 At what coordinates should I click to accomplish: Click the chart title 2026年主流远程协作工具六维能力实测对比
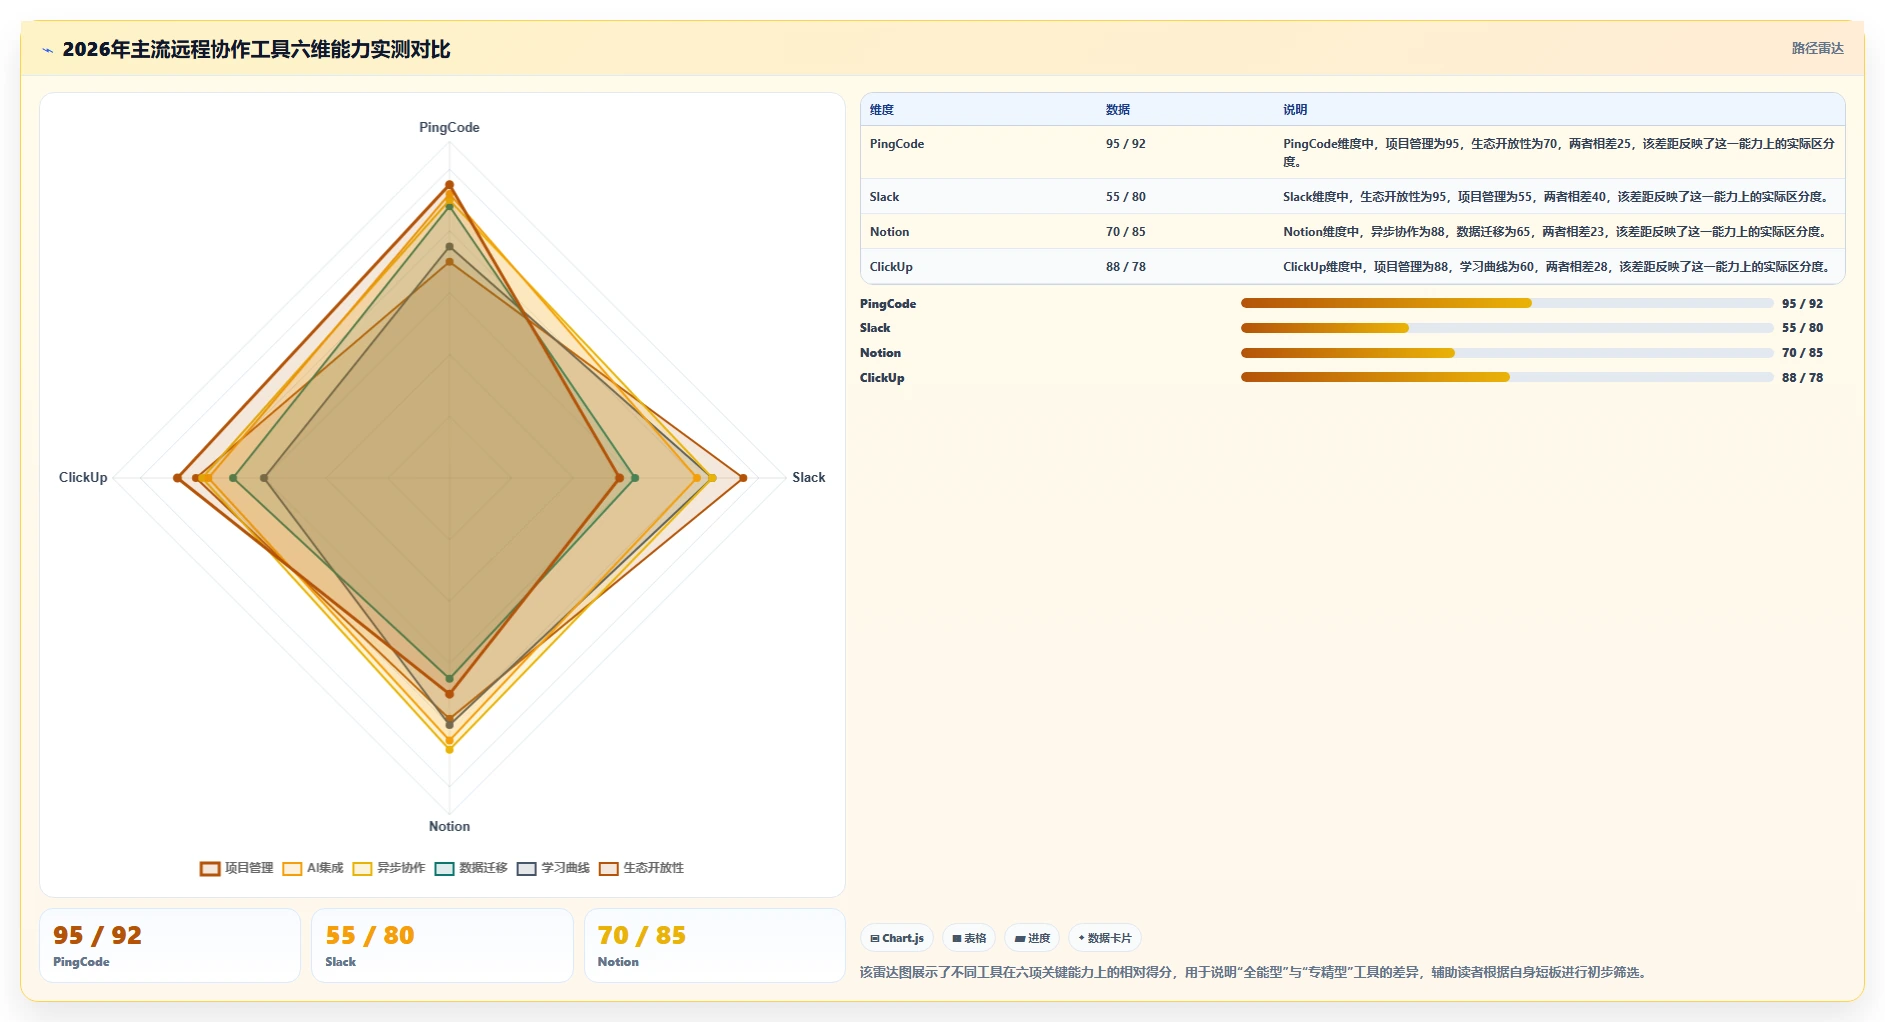[x=256, y=50]
